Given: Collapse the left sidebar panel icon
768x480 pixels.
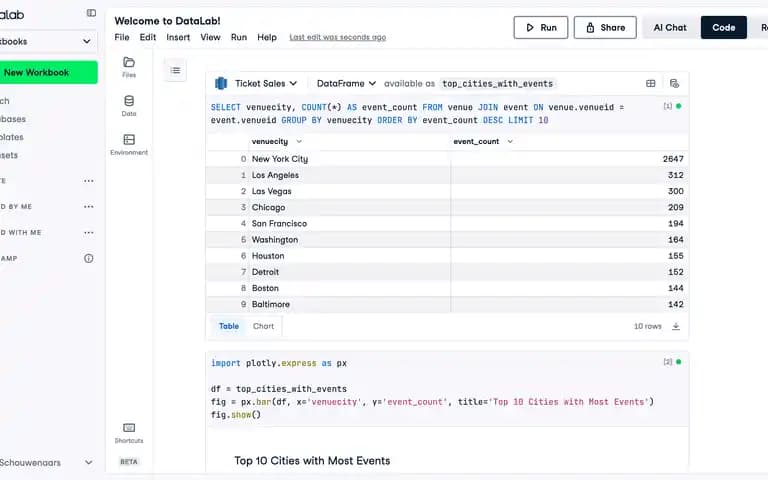Looking at the screenshot, I should pyautogui.click(x=91, y=13).
